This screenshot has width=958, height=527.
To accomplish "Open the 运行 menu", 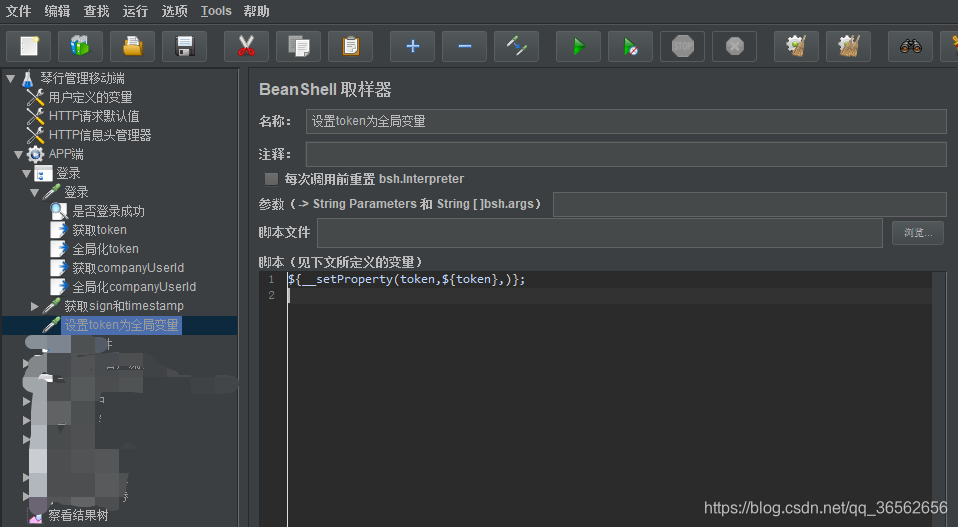I will pos(135,11).
